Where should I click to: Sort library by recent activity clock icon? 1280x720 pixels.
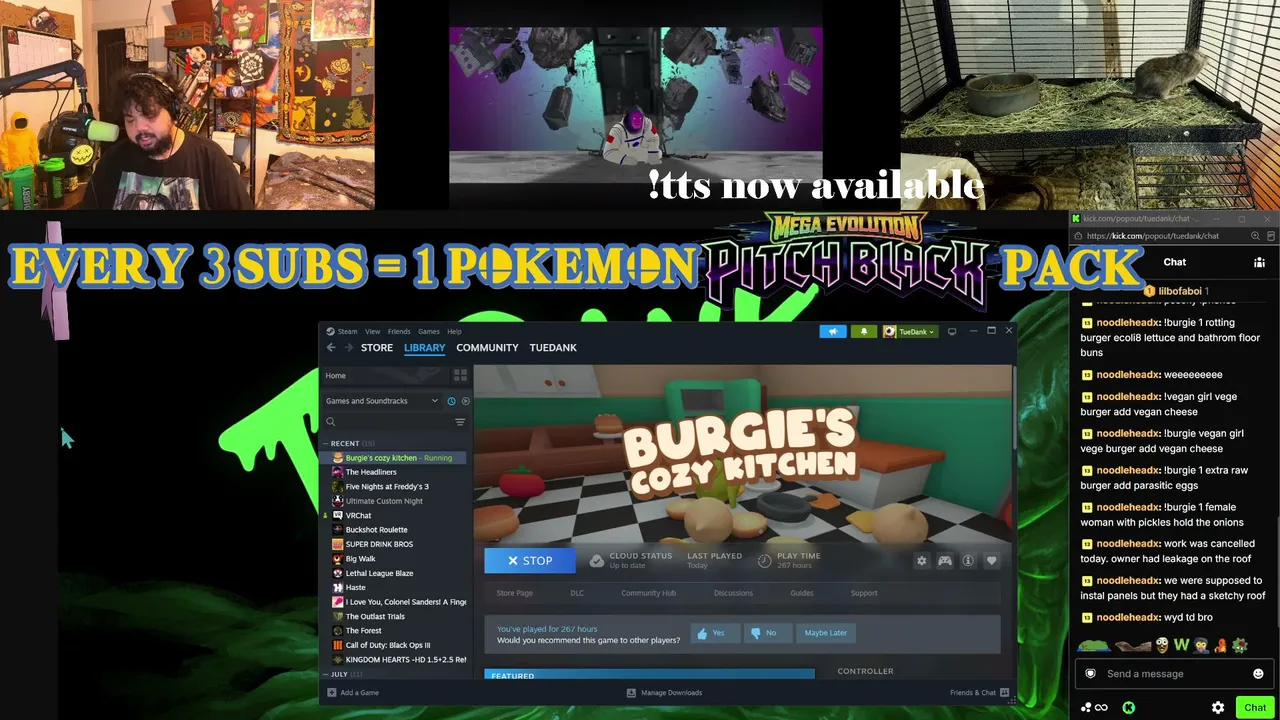(x=451, y=401)
